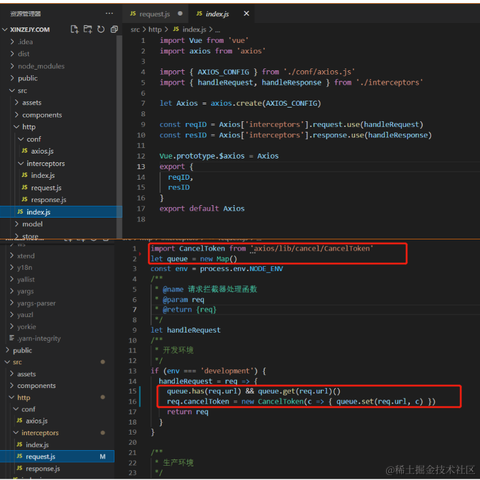Screen dimensions: 480x480
Task: Click the New File icon in explorer header
Action: coord(75,29)
